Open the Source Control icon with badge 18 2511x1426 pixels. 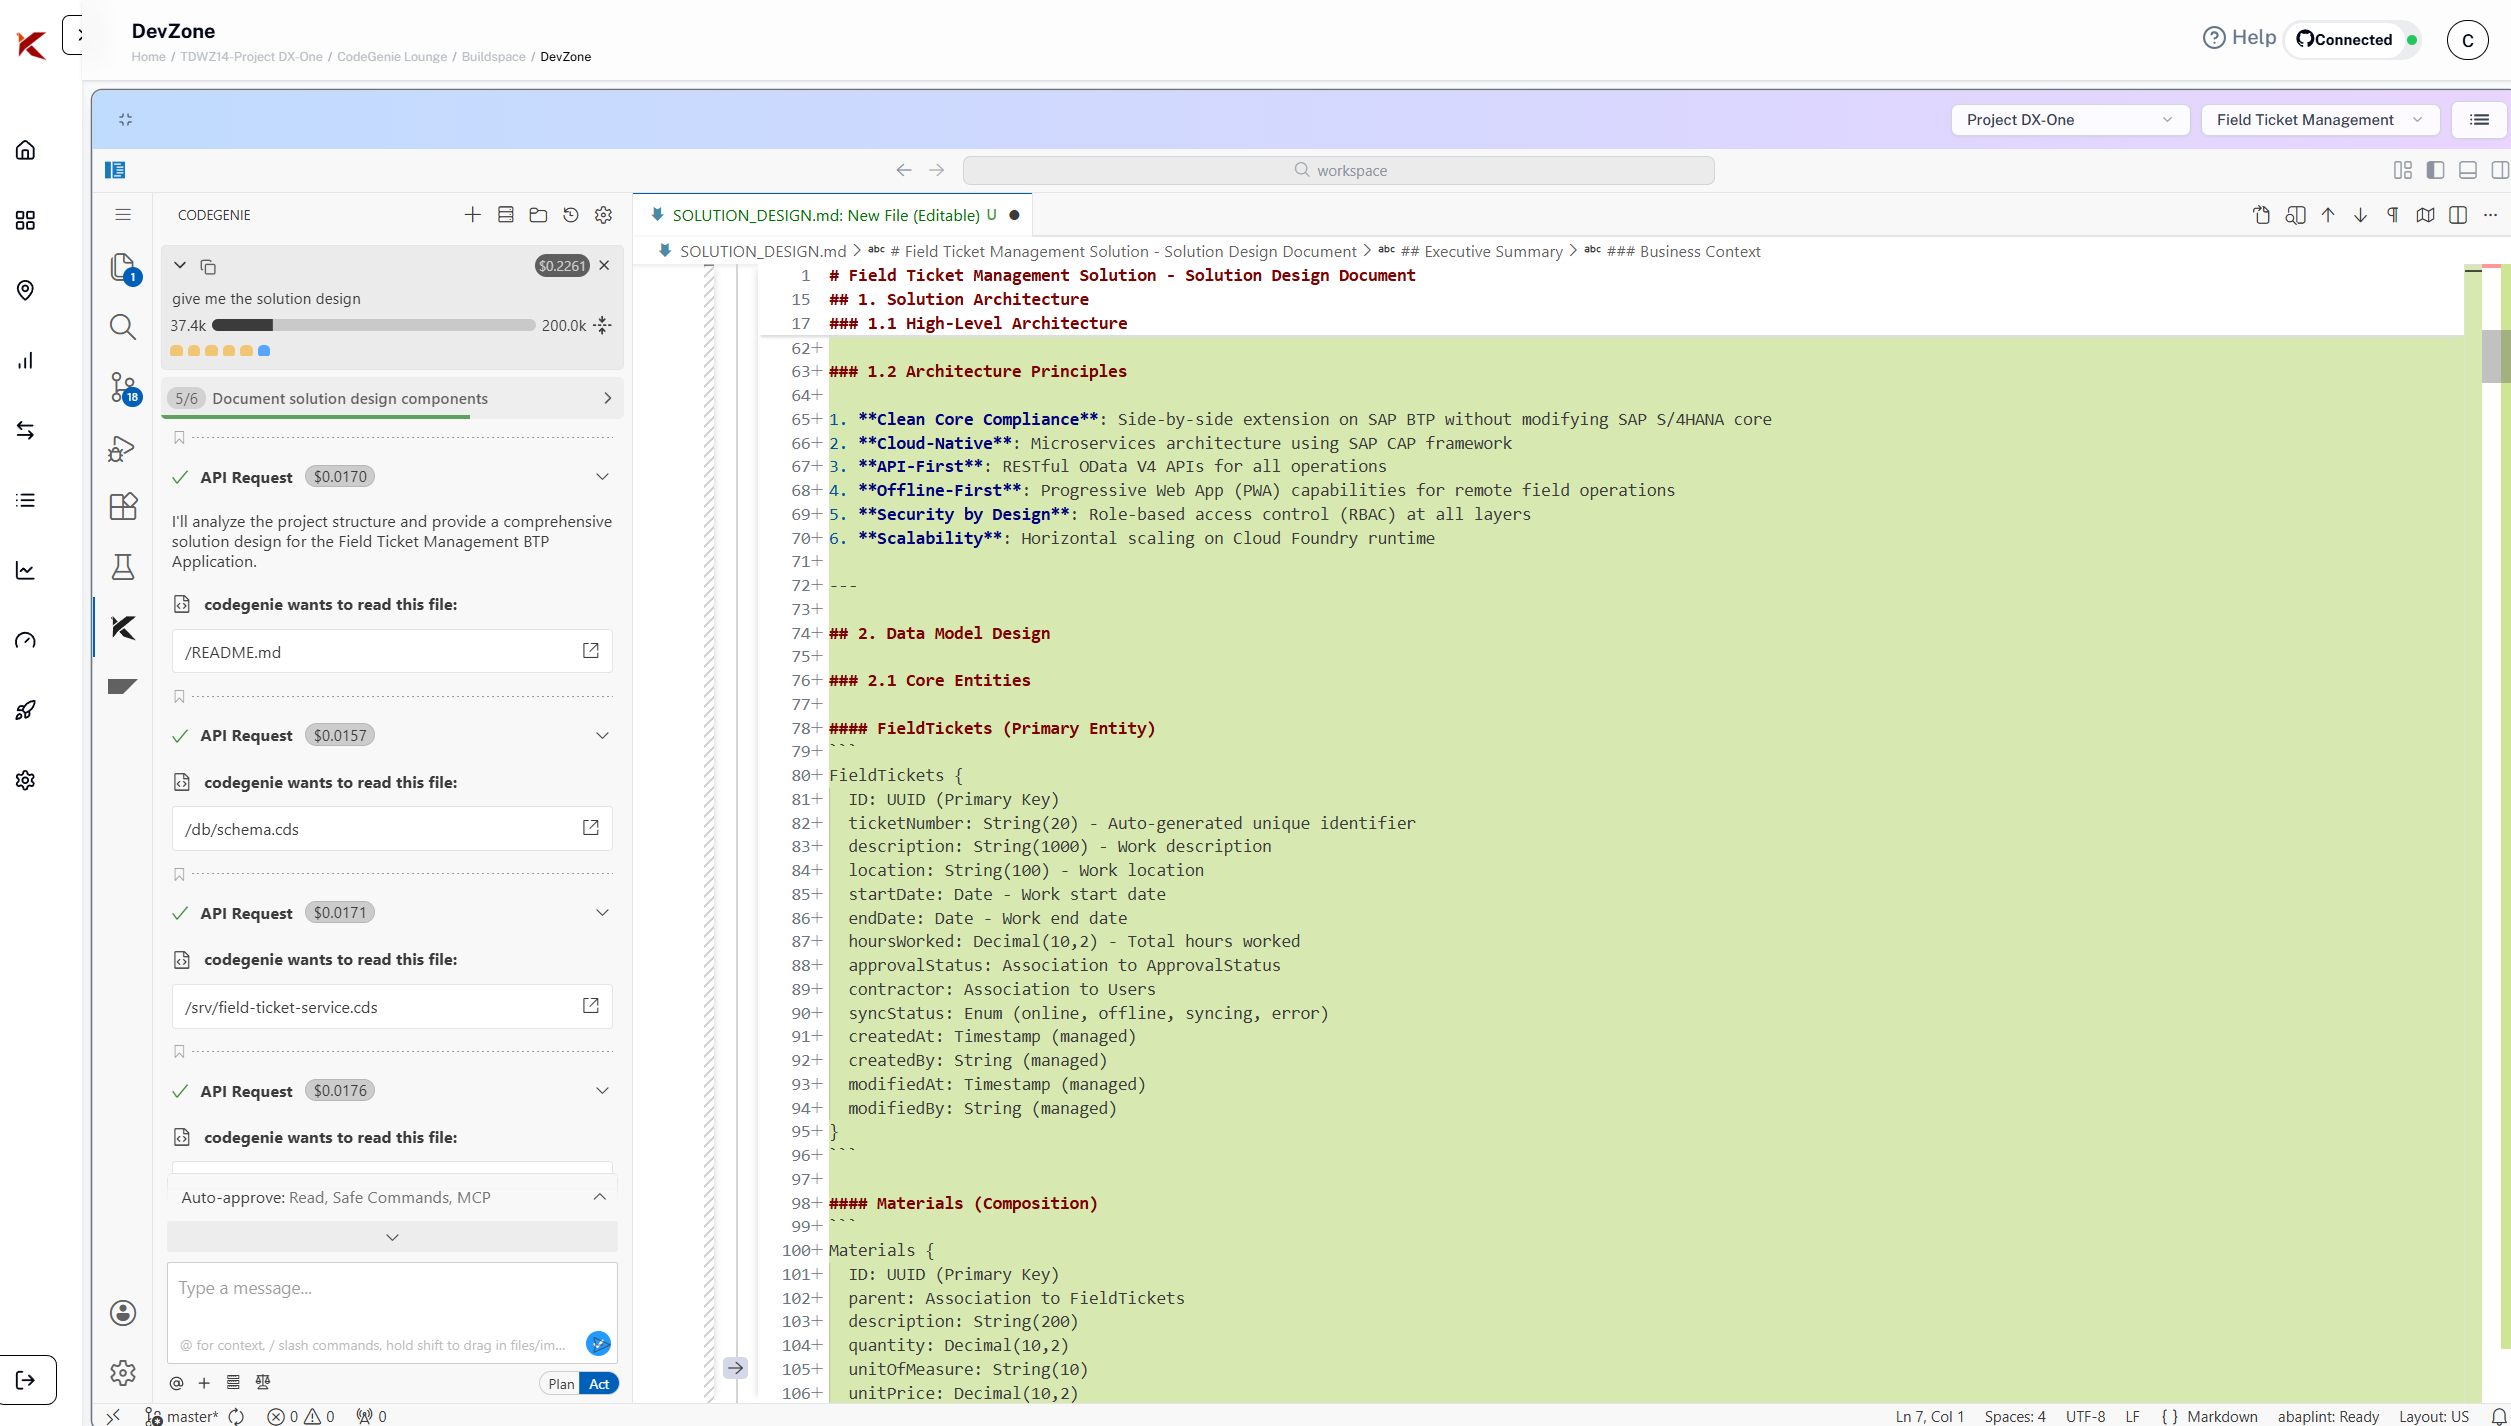point(123,387)
